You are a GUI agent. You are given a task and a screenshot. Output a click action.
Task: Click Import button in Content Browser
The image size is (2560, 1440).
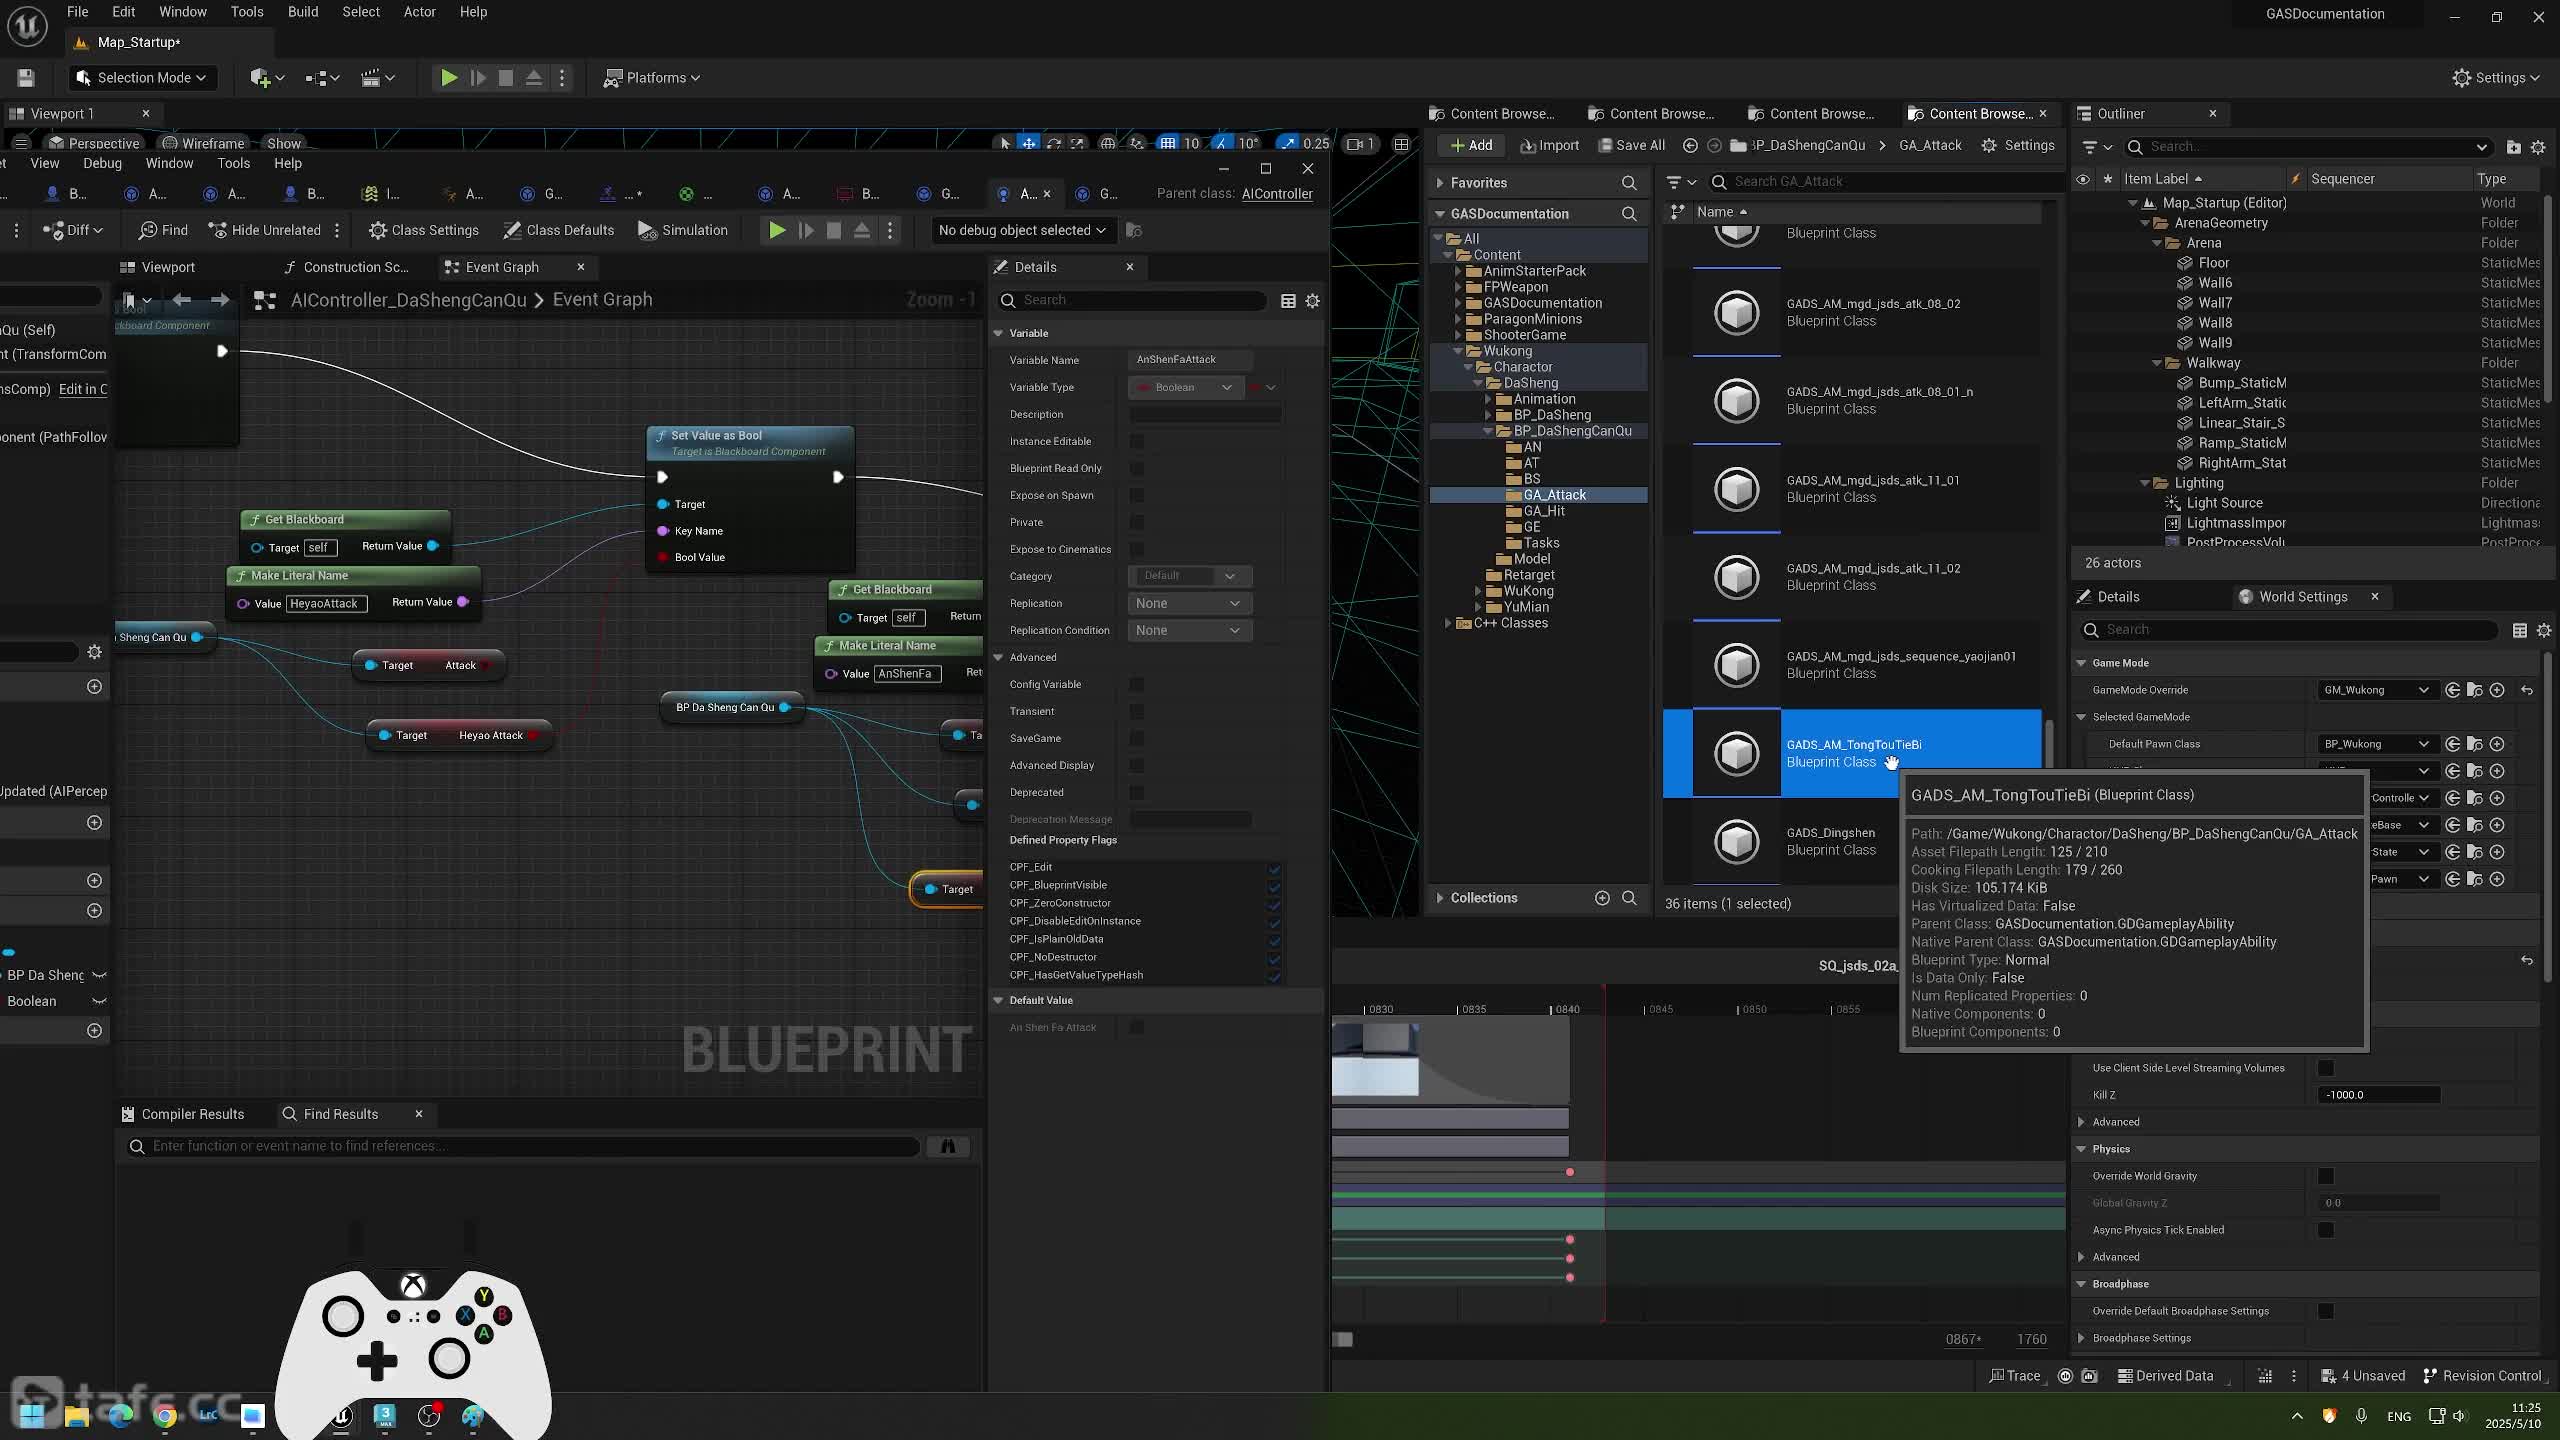pyautogui.click(x=1550, y=146)
